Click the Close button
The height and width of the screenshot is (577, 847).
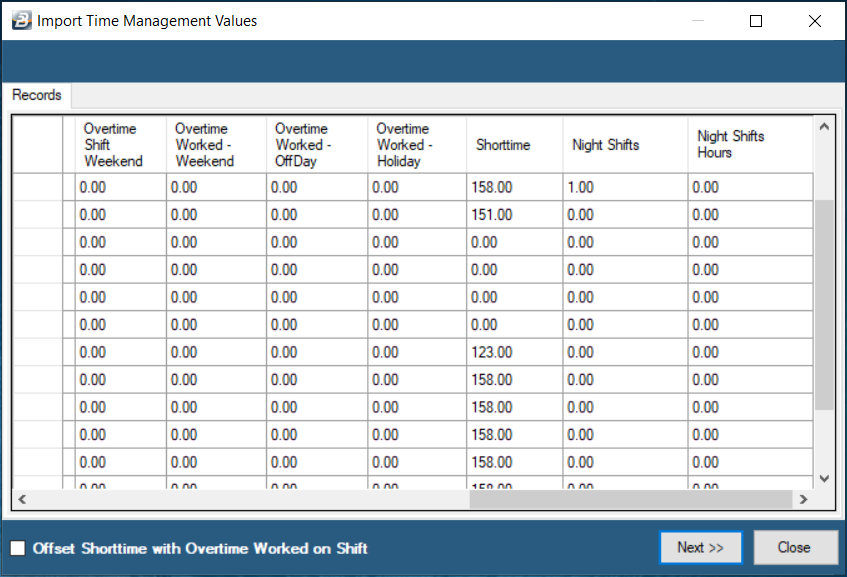click(x=795, y=547)
